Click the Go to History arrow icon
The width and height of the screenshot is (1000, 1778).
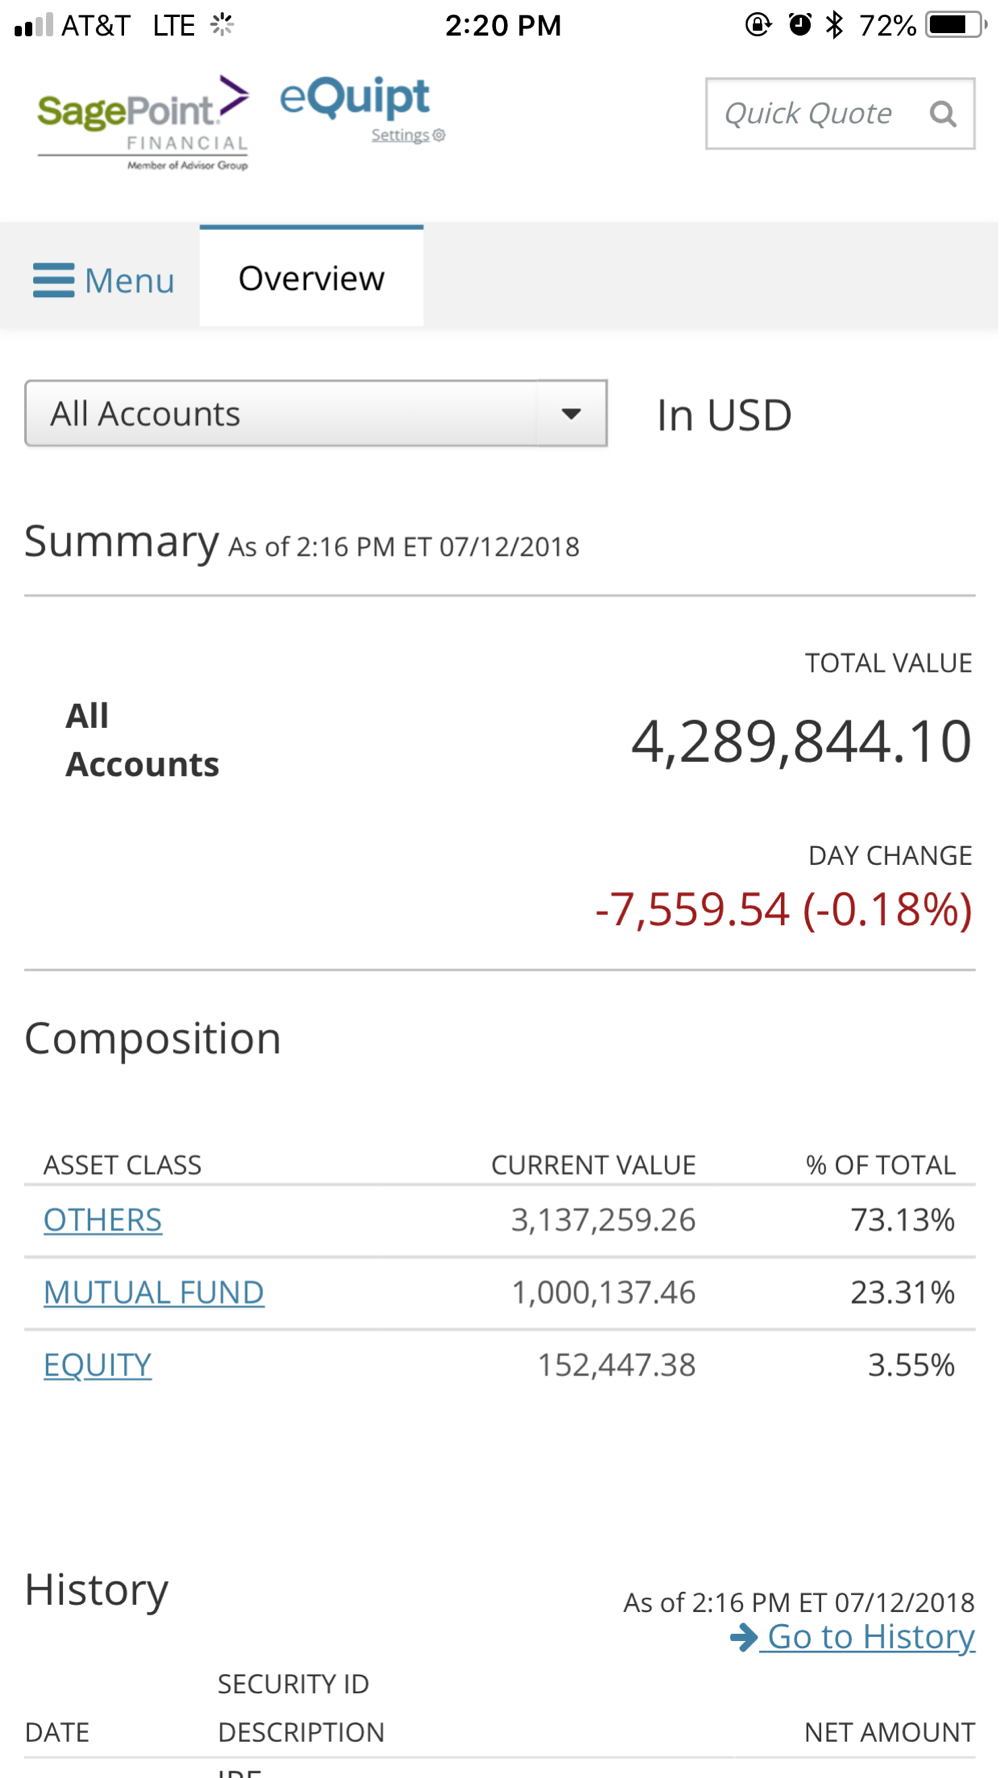coord(743,1637)
